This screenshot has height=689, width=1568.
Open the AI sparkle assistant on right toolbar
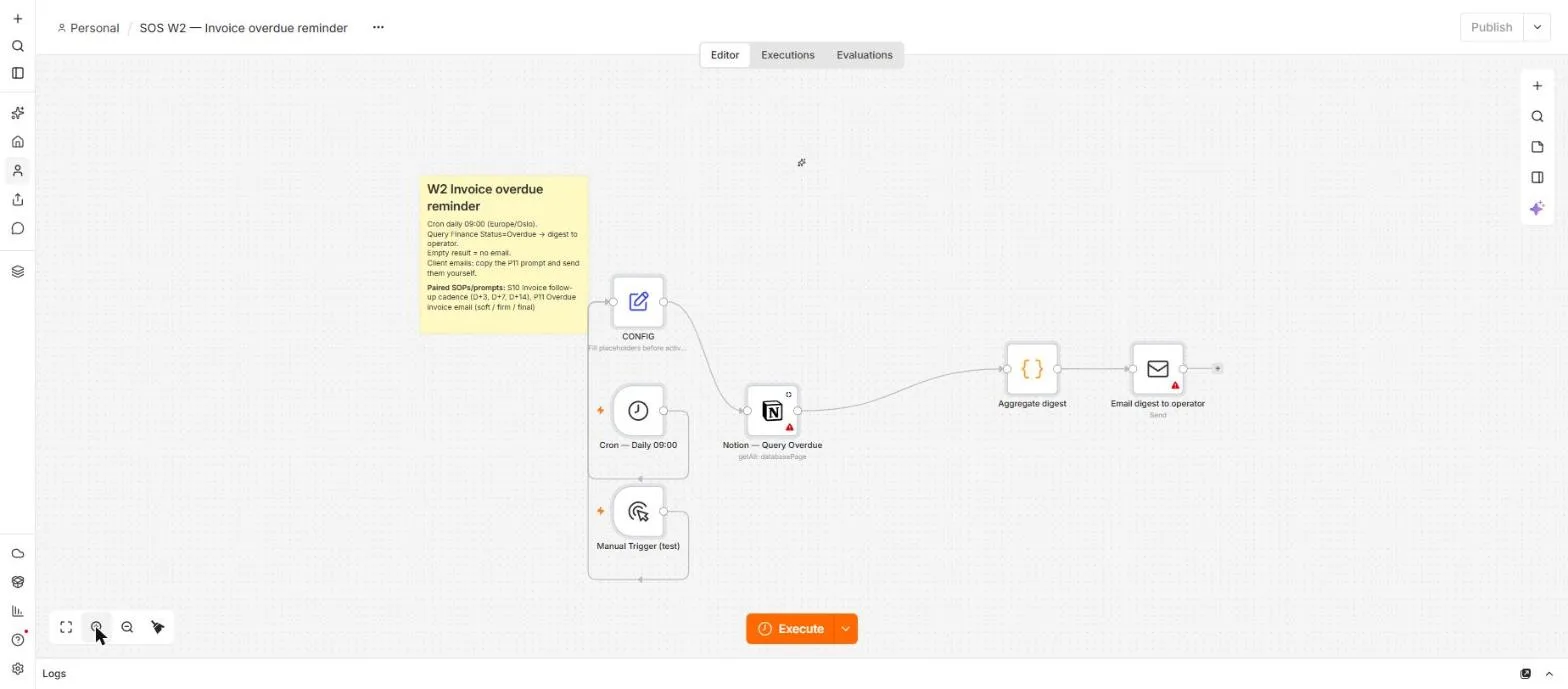[x=1537, y=209]
